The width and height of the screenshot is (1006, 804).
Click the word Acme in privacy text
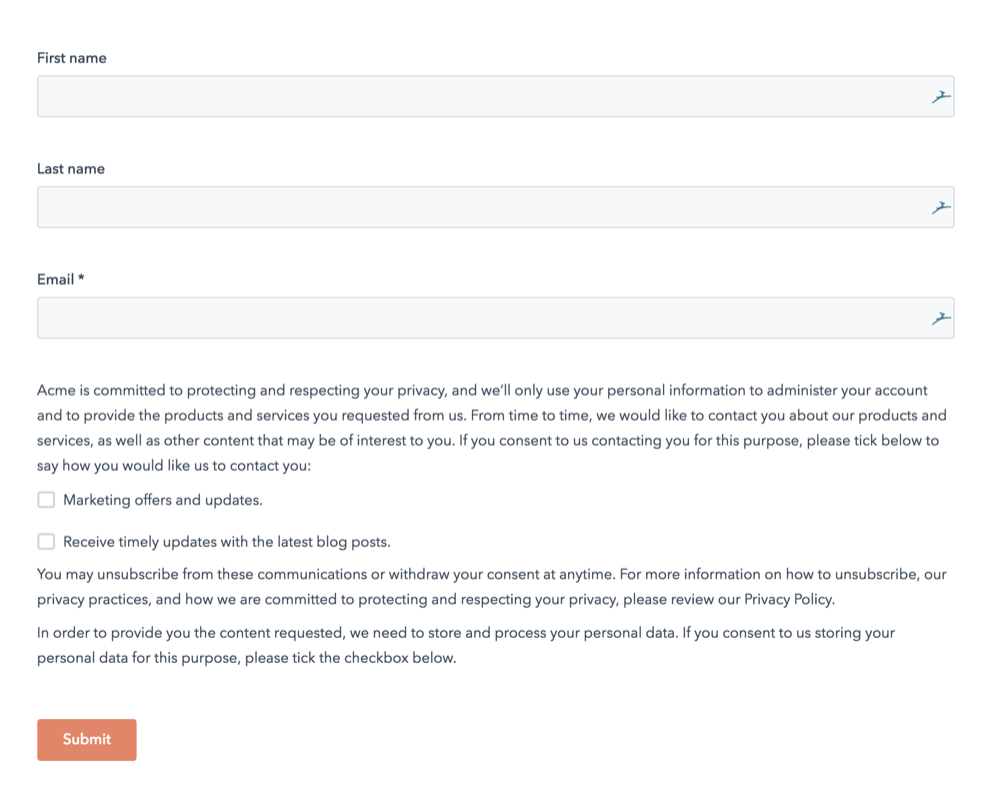pos(55,390)
